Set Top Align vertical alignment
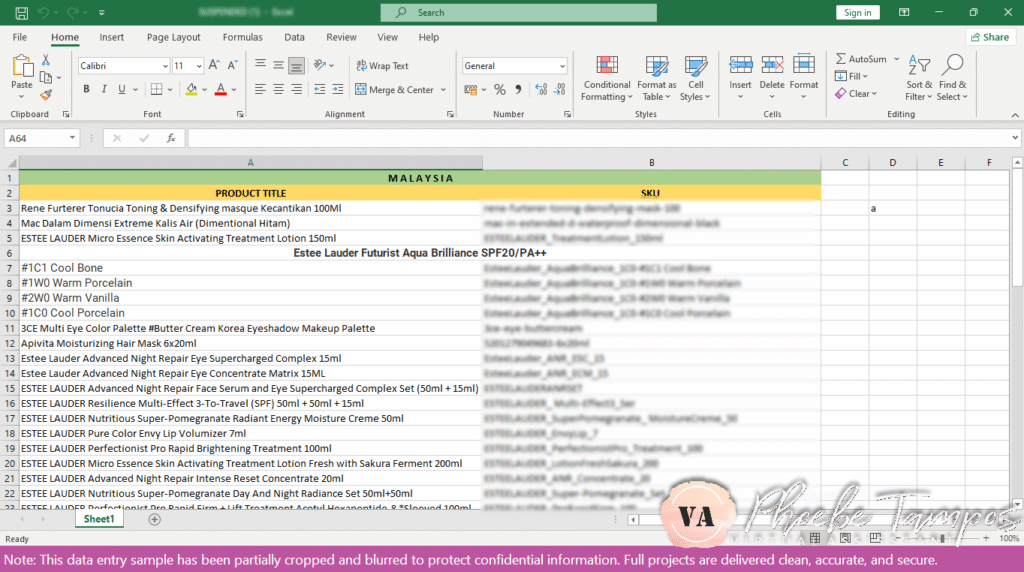1024x572 pixels. click(260, 65)
